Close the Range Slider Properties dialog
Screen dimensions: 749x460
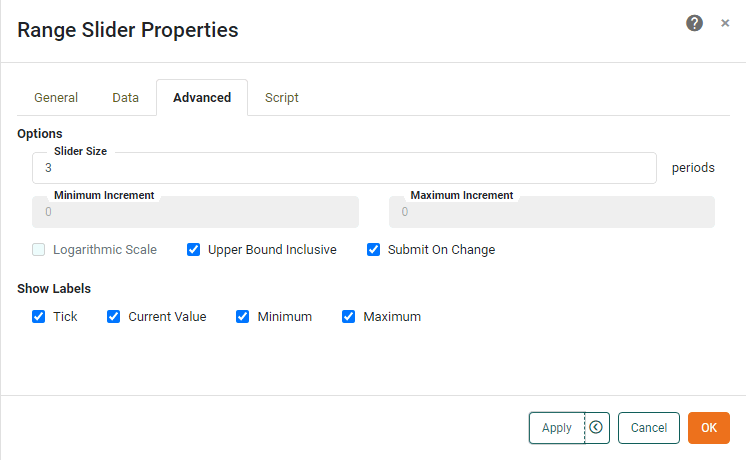click(x=725, y=23)
